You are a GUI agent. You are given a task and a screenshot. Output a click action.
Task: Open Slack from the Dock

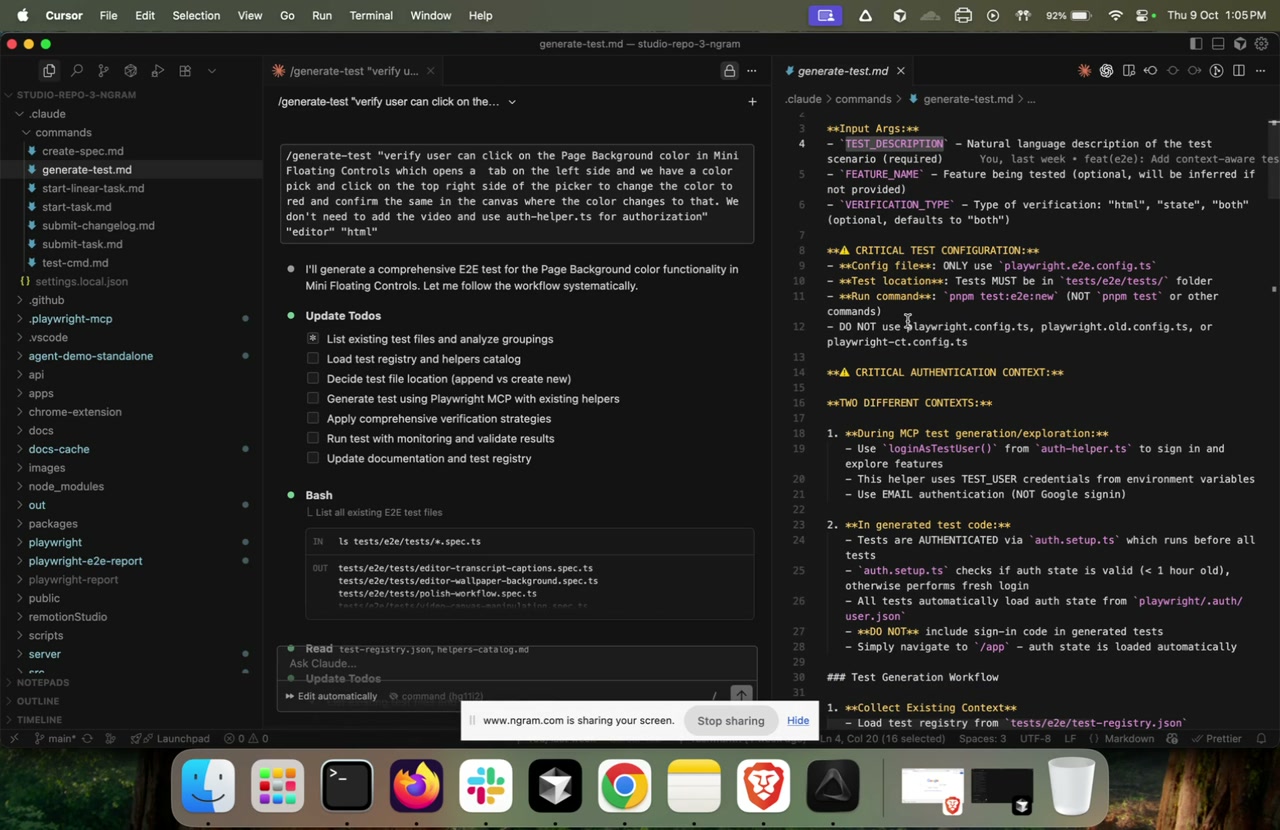[x=485, y=785]
